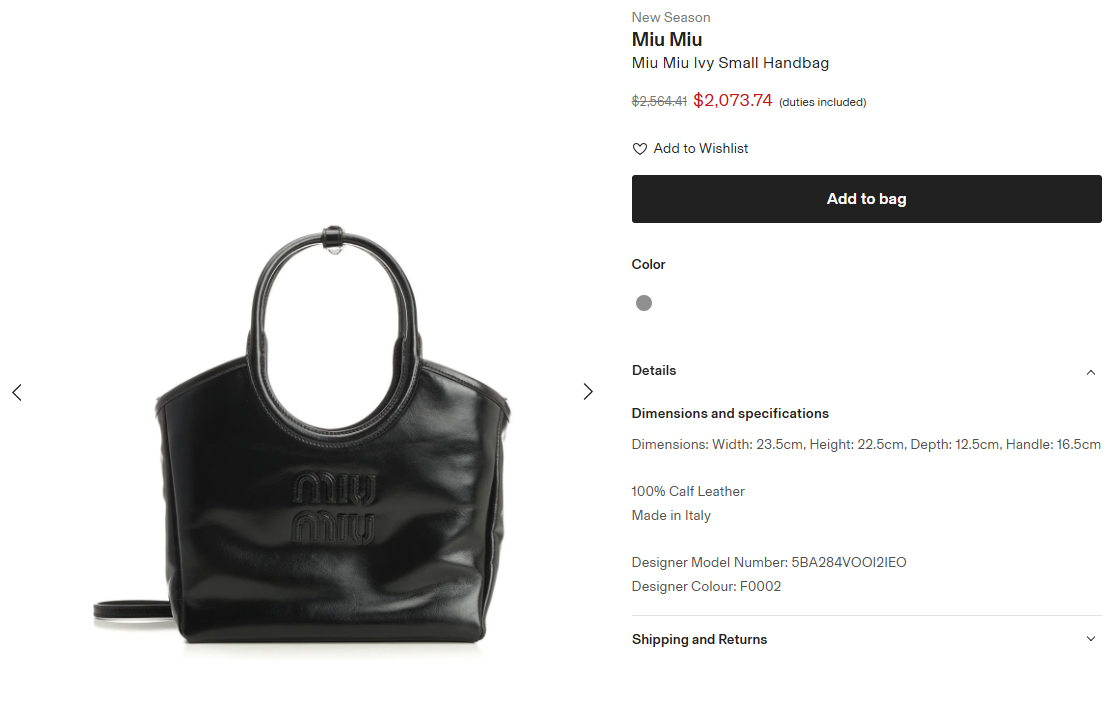Click the crossed-out original price $2,564.41
Image resolution: width=1118 pixels, height=715 pixels.
click(x=659, y=101)
